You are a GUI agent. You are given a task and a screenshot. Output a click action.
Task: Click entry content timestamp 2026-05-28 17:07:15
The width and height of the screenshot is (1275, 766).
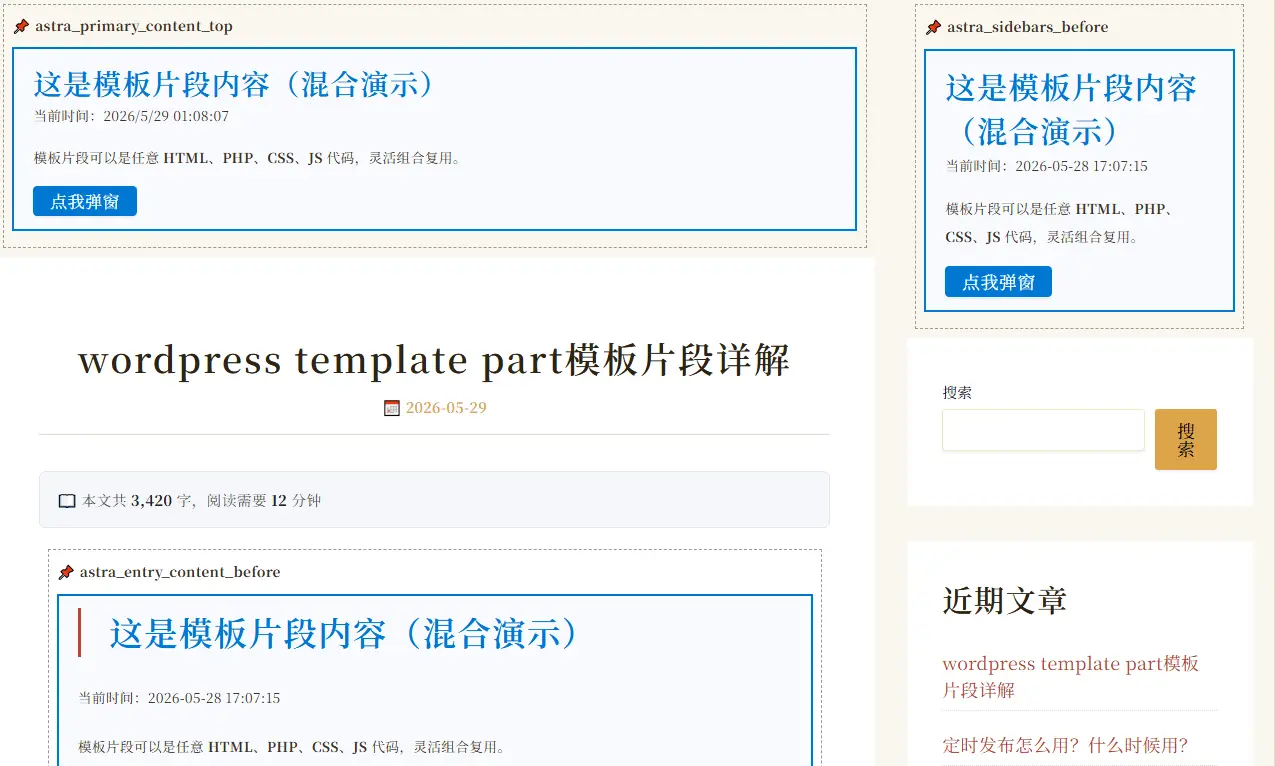coord(214,698)
